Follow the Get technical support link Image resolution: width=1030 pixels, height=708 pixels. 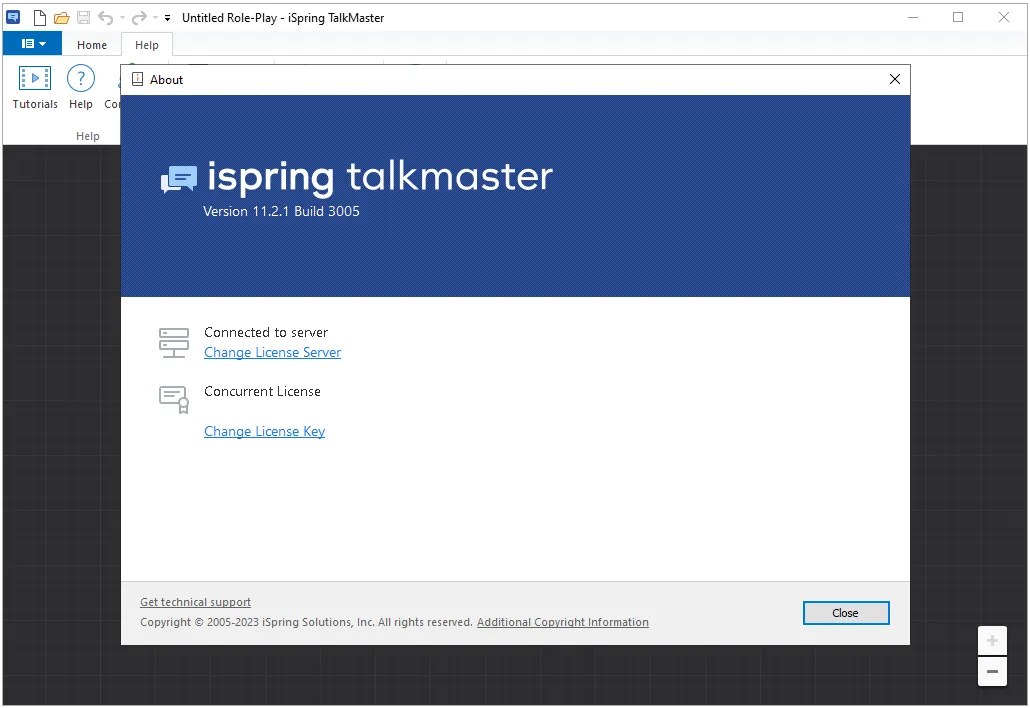pyautogui.click(x=195, y=602)
